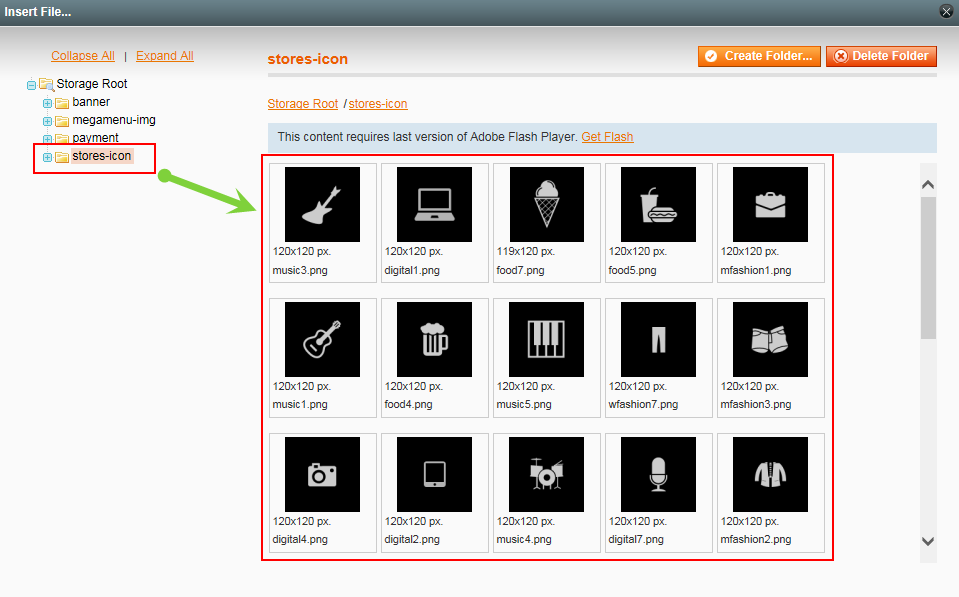This screenshot has height=597, width=959.
Task: Open the stores-icon breadcrumb link
Action: click(x=378, y=104)
